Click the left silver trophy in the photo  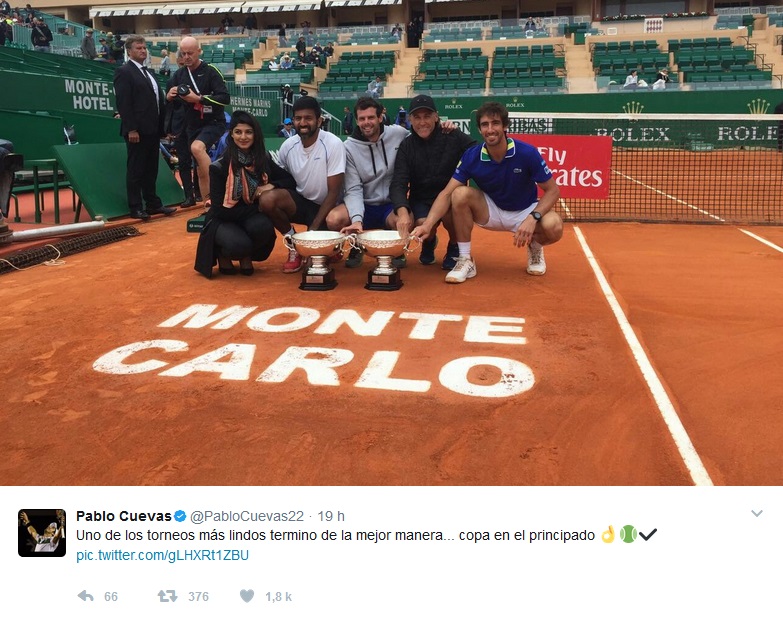pyautogui.click(x=318, y=260)
